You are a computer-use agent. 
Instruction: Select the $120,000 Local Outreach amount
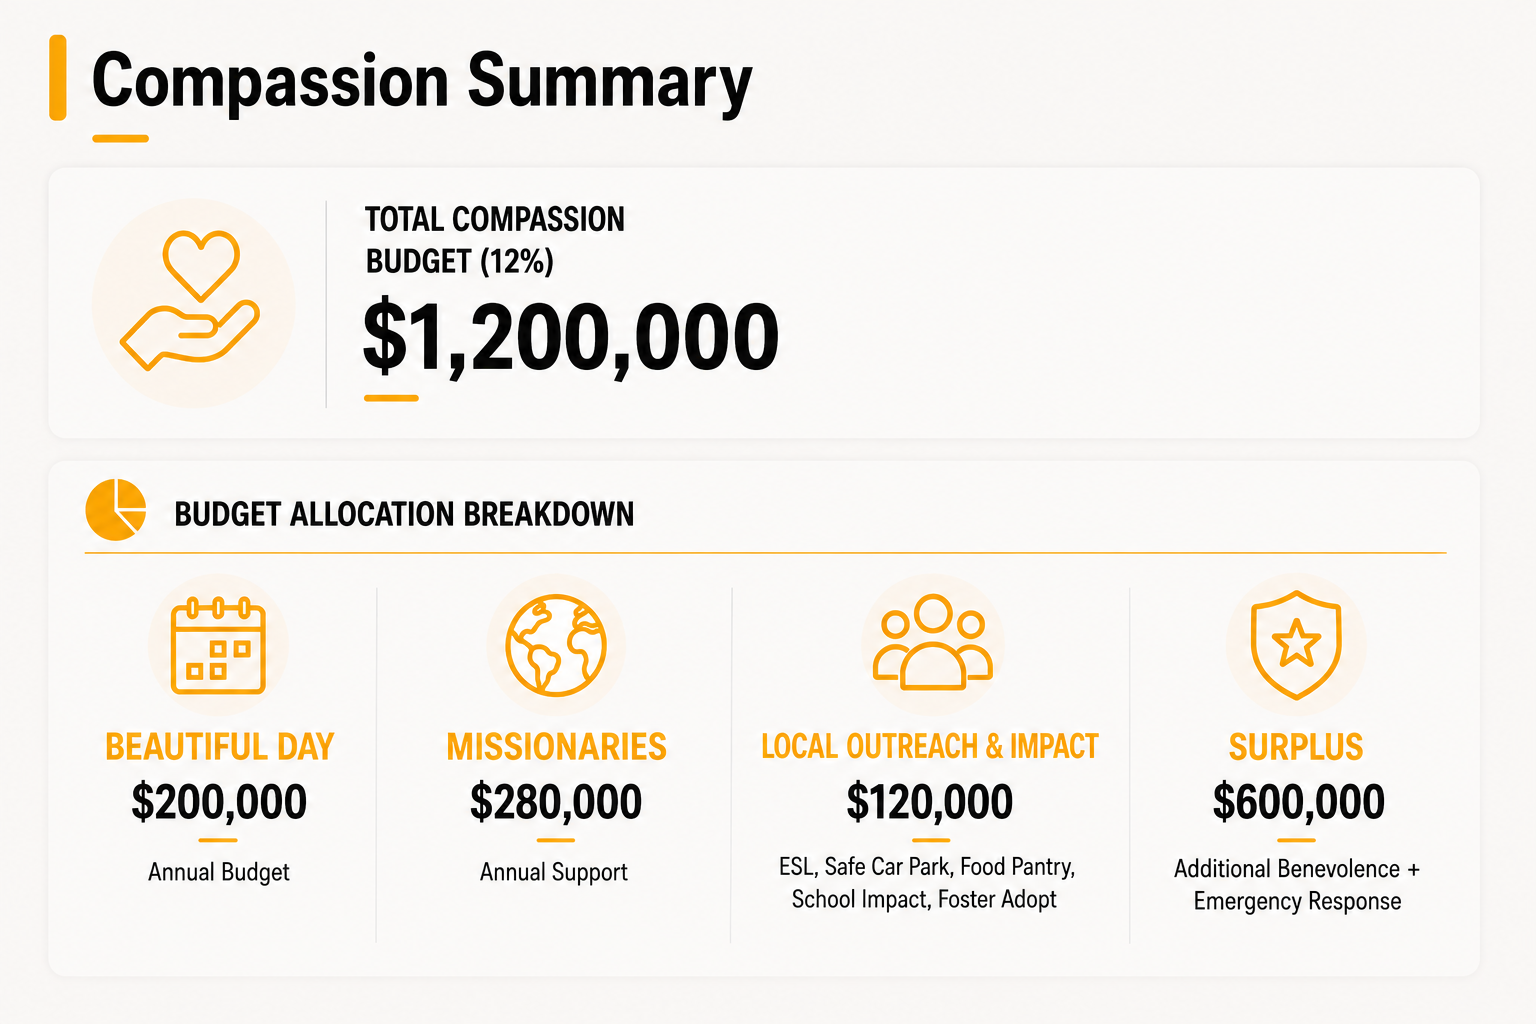click(x=930, y=802)
